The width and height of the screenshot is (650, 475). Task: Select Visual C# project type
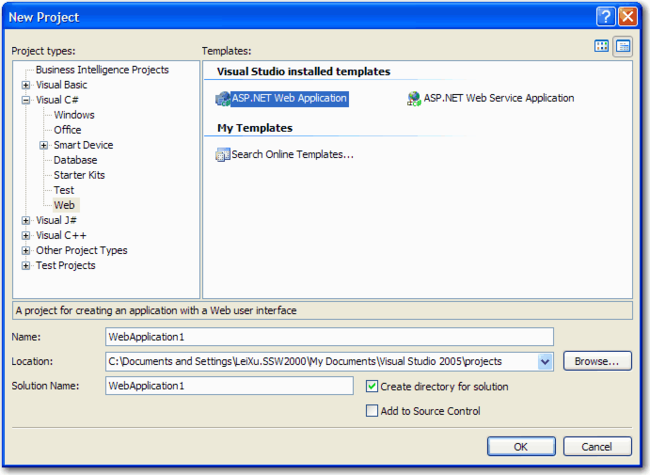57,100
